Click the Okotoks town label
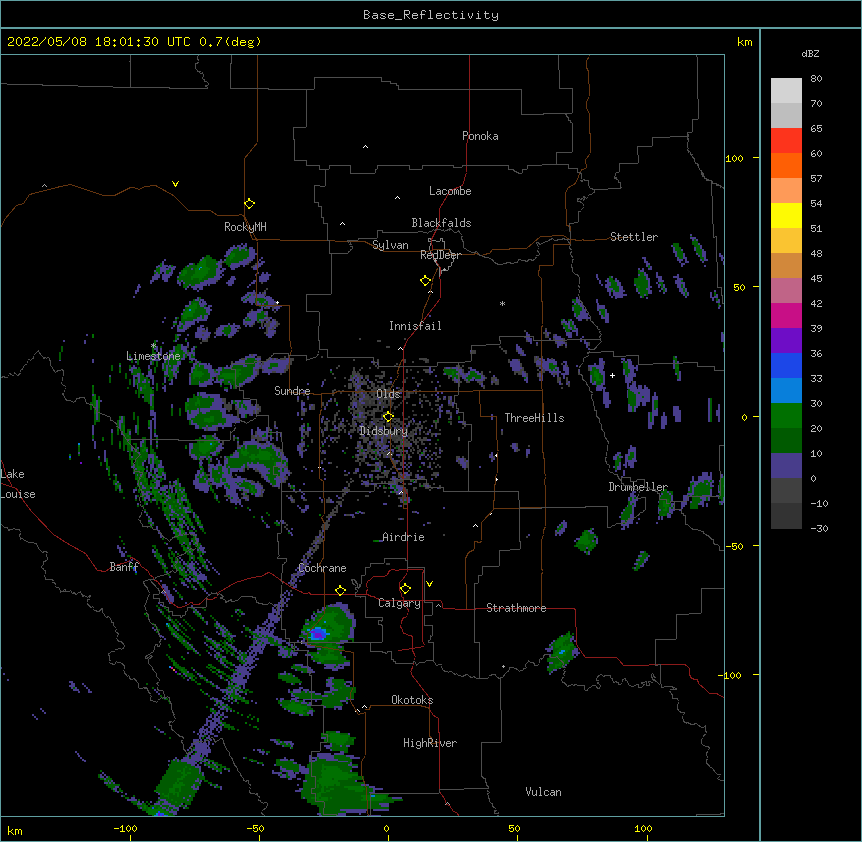This screenshot has width=862, height=842. [412, 700]
